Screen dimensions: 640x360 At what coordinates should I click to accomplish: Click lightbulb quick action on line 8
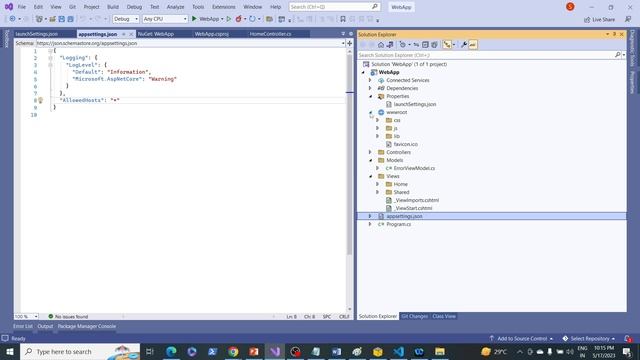click(40, 100)
